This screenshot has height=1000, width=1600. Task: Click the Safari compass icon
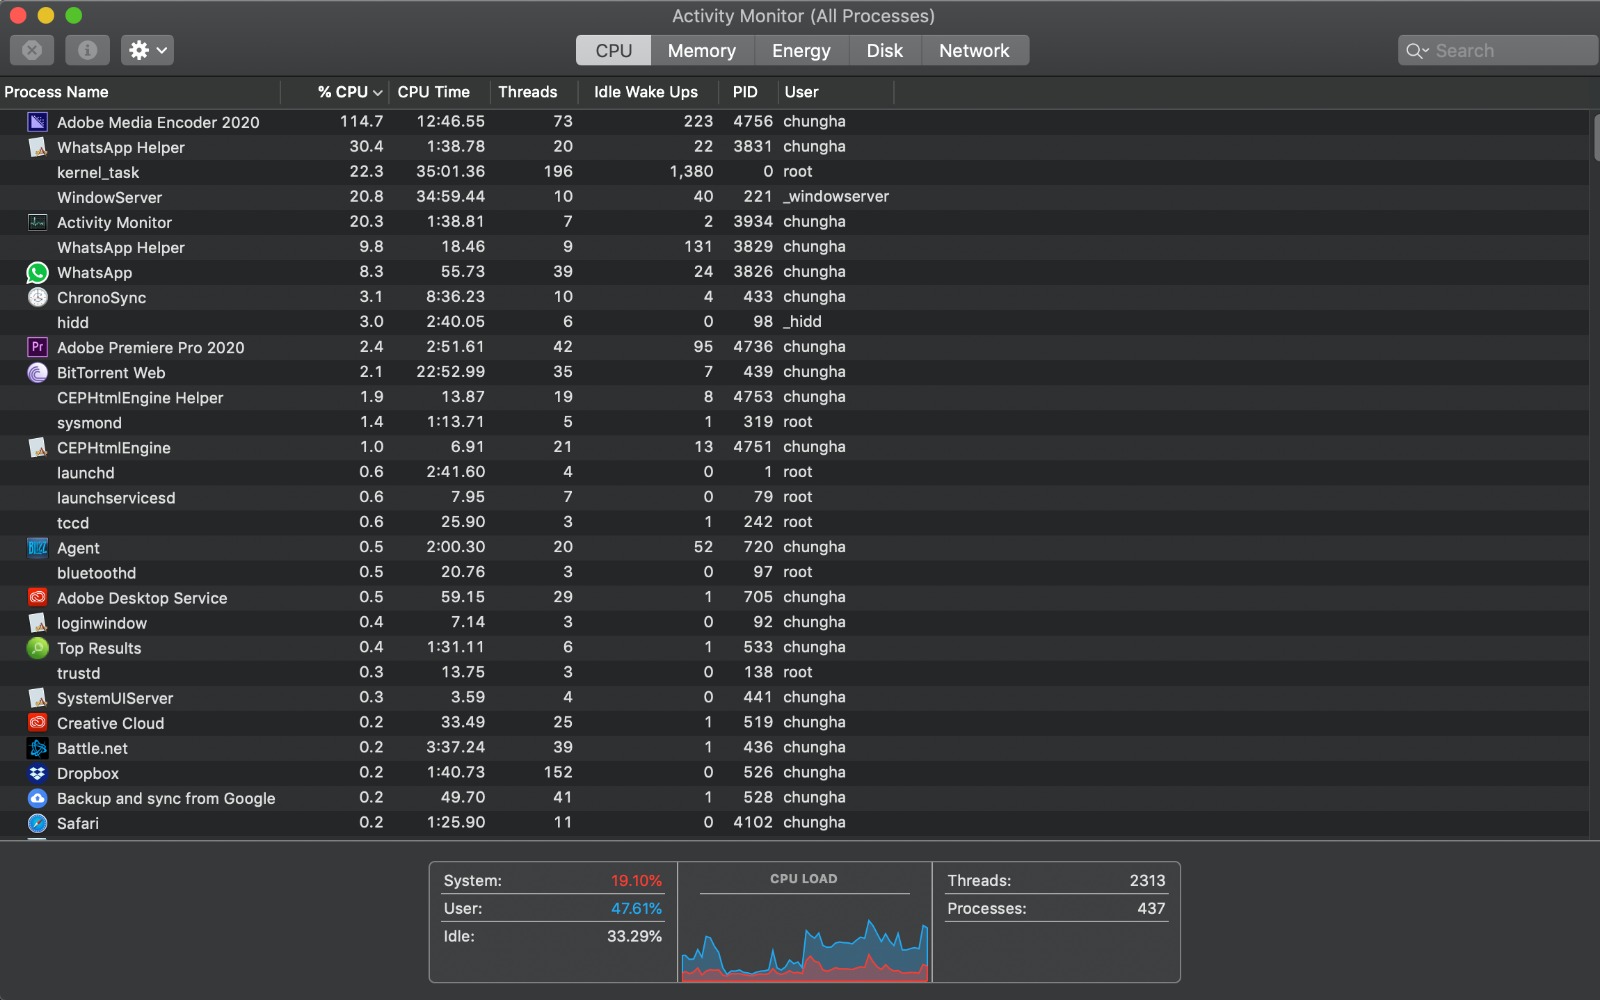tap(37, 822)
